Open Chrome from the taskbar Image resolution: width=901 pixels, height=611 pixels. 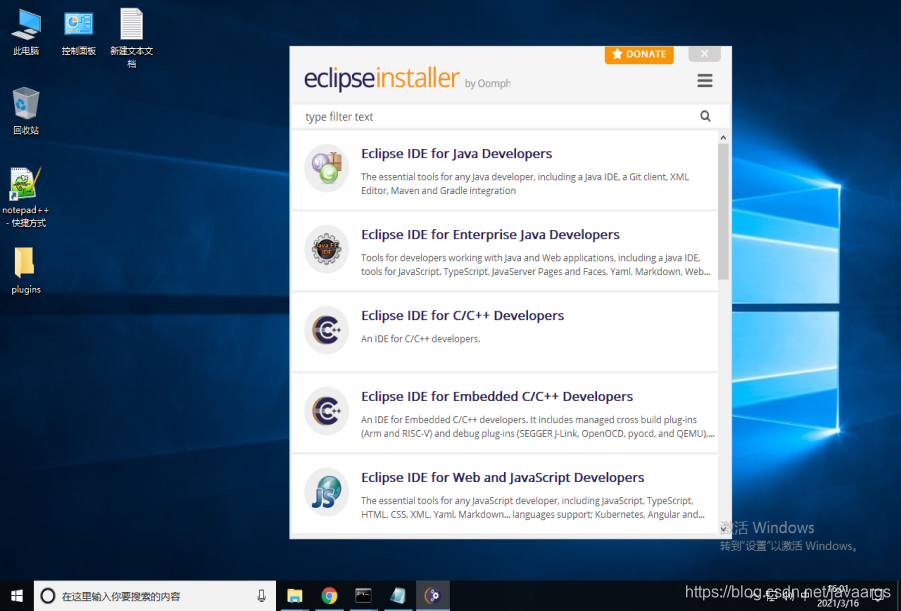[329, 596]
